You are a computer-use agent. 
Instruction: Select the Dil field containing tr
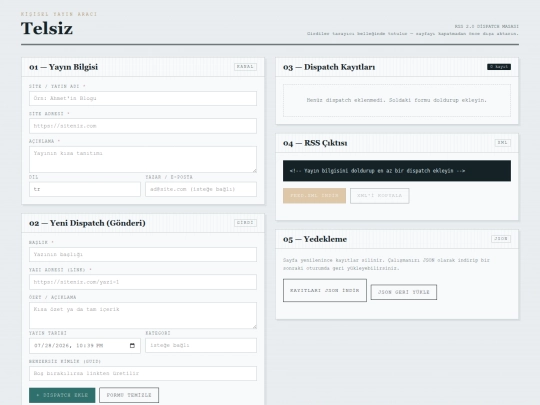click(x=85, y=189)
